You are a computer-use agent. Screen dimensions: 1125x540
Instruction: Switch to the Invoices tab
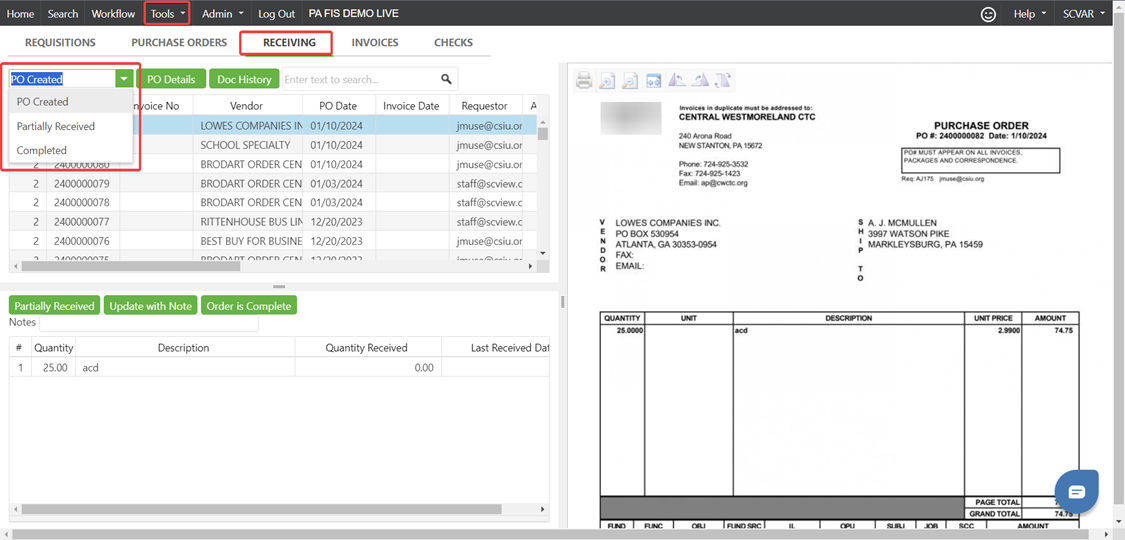pyautogui.click(x=375, y=43)
